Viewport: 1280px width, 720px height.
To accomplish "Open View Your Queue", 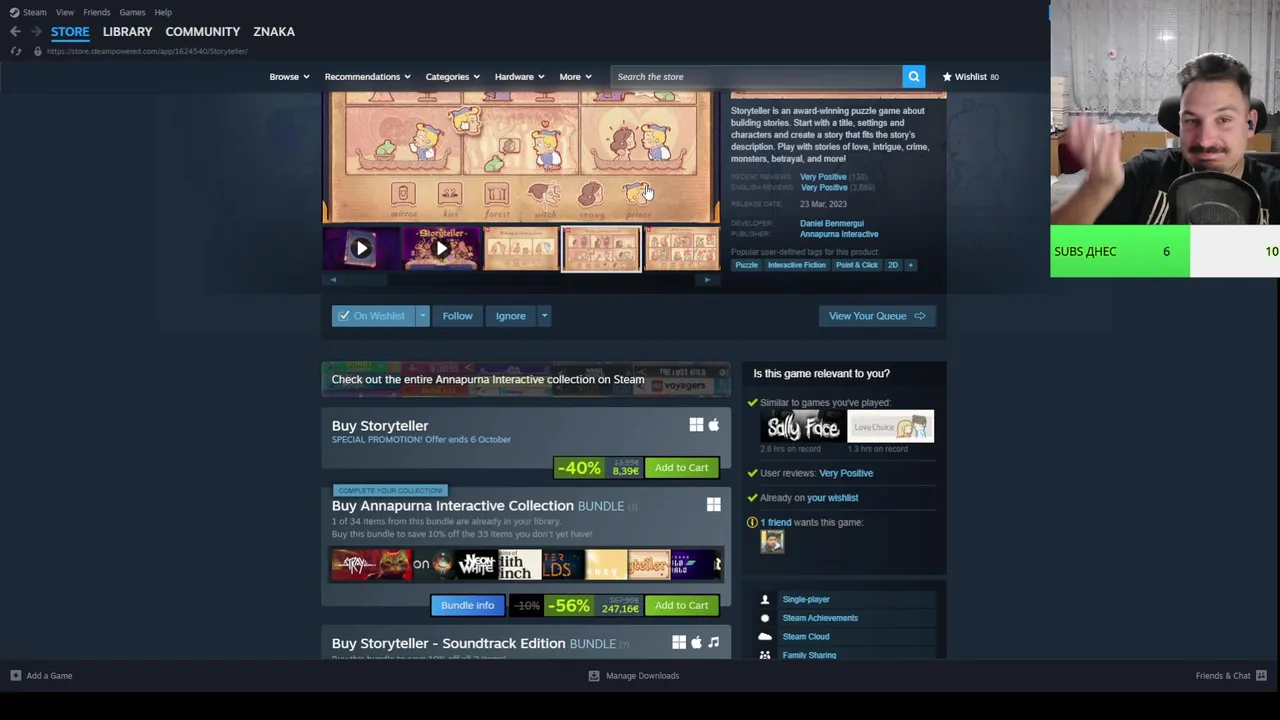I will pyautogui.click(x=877, y=316).
